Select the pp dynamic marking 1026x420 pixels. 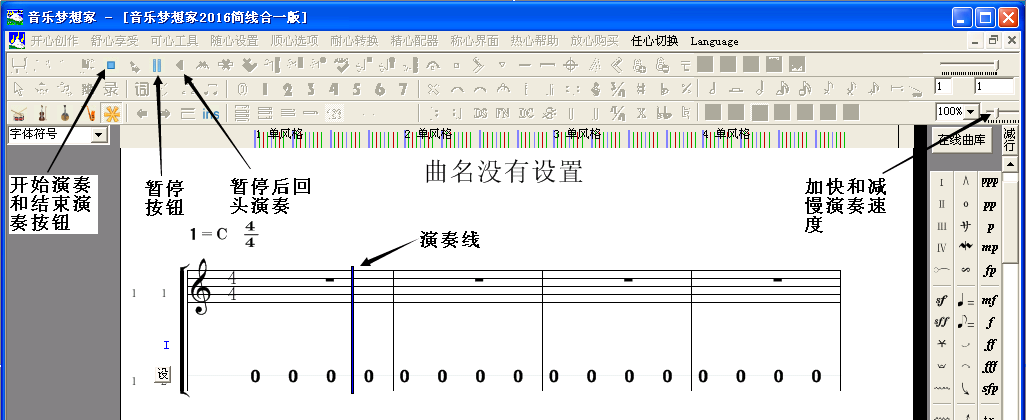pyautogui.click(x=989, y=205)
